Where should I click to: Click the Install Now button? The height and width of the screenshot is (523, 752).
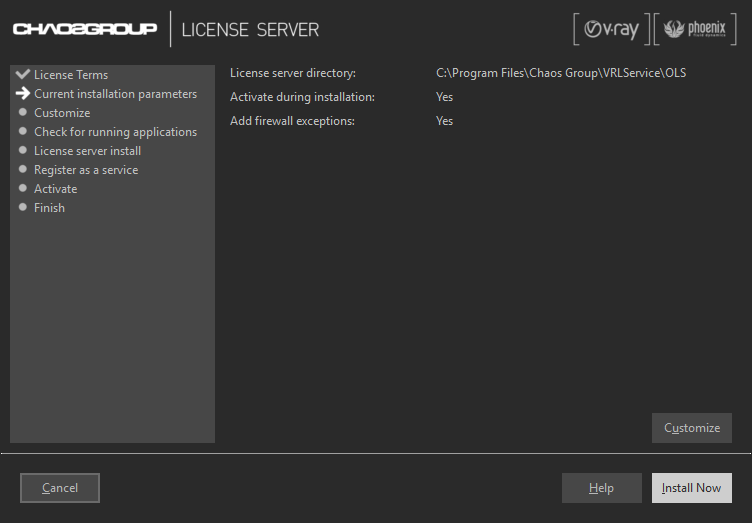[x=692, y=488]
